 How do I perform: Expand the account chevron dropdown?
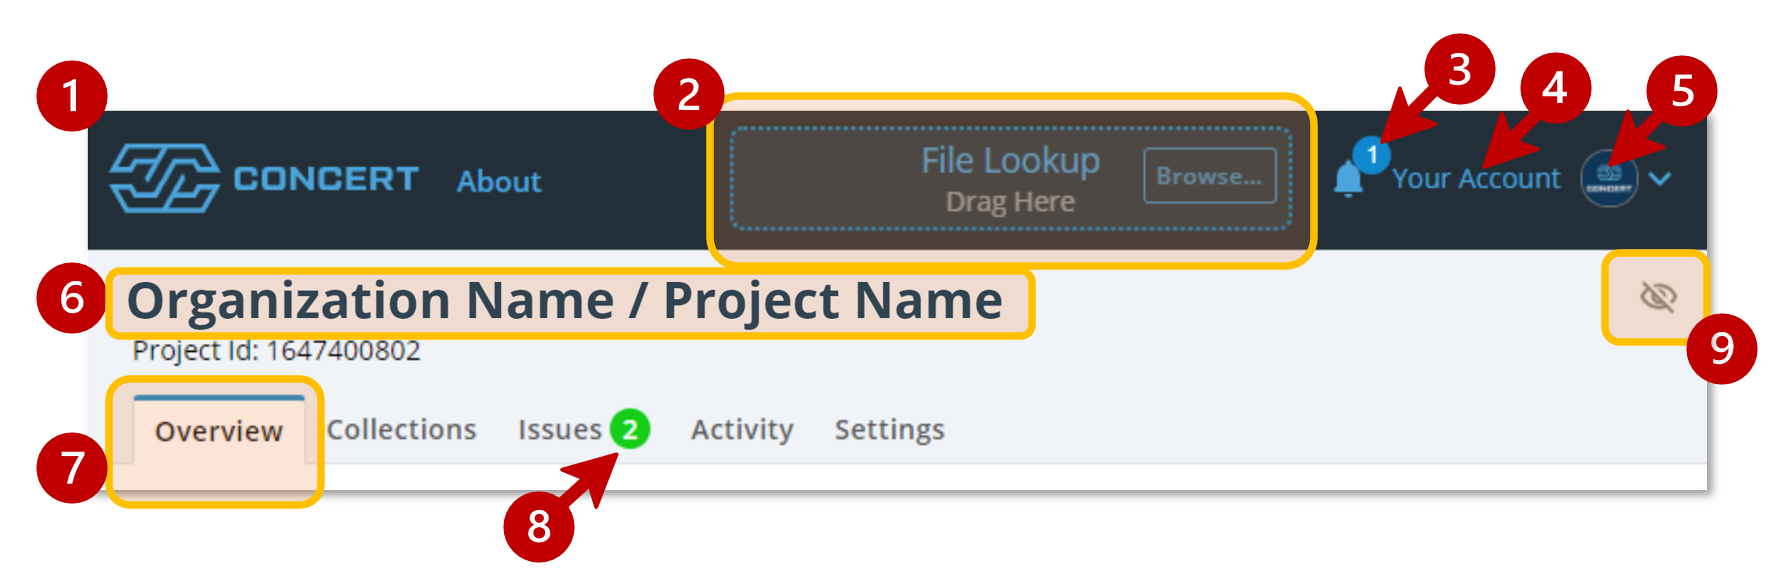[1660, 179]
